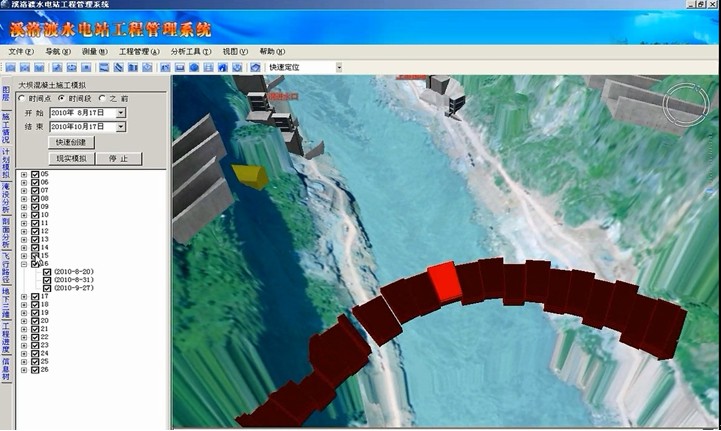Click the diagonal ruler measure toolbar icon

118,68
